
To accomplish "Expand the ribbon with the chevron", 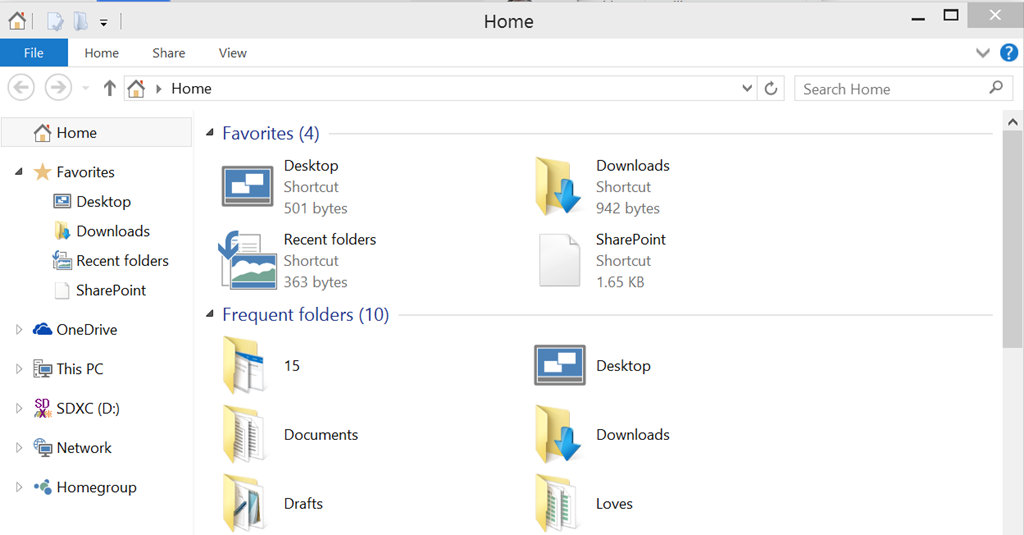I will (x=982, y=53).
